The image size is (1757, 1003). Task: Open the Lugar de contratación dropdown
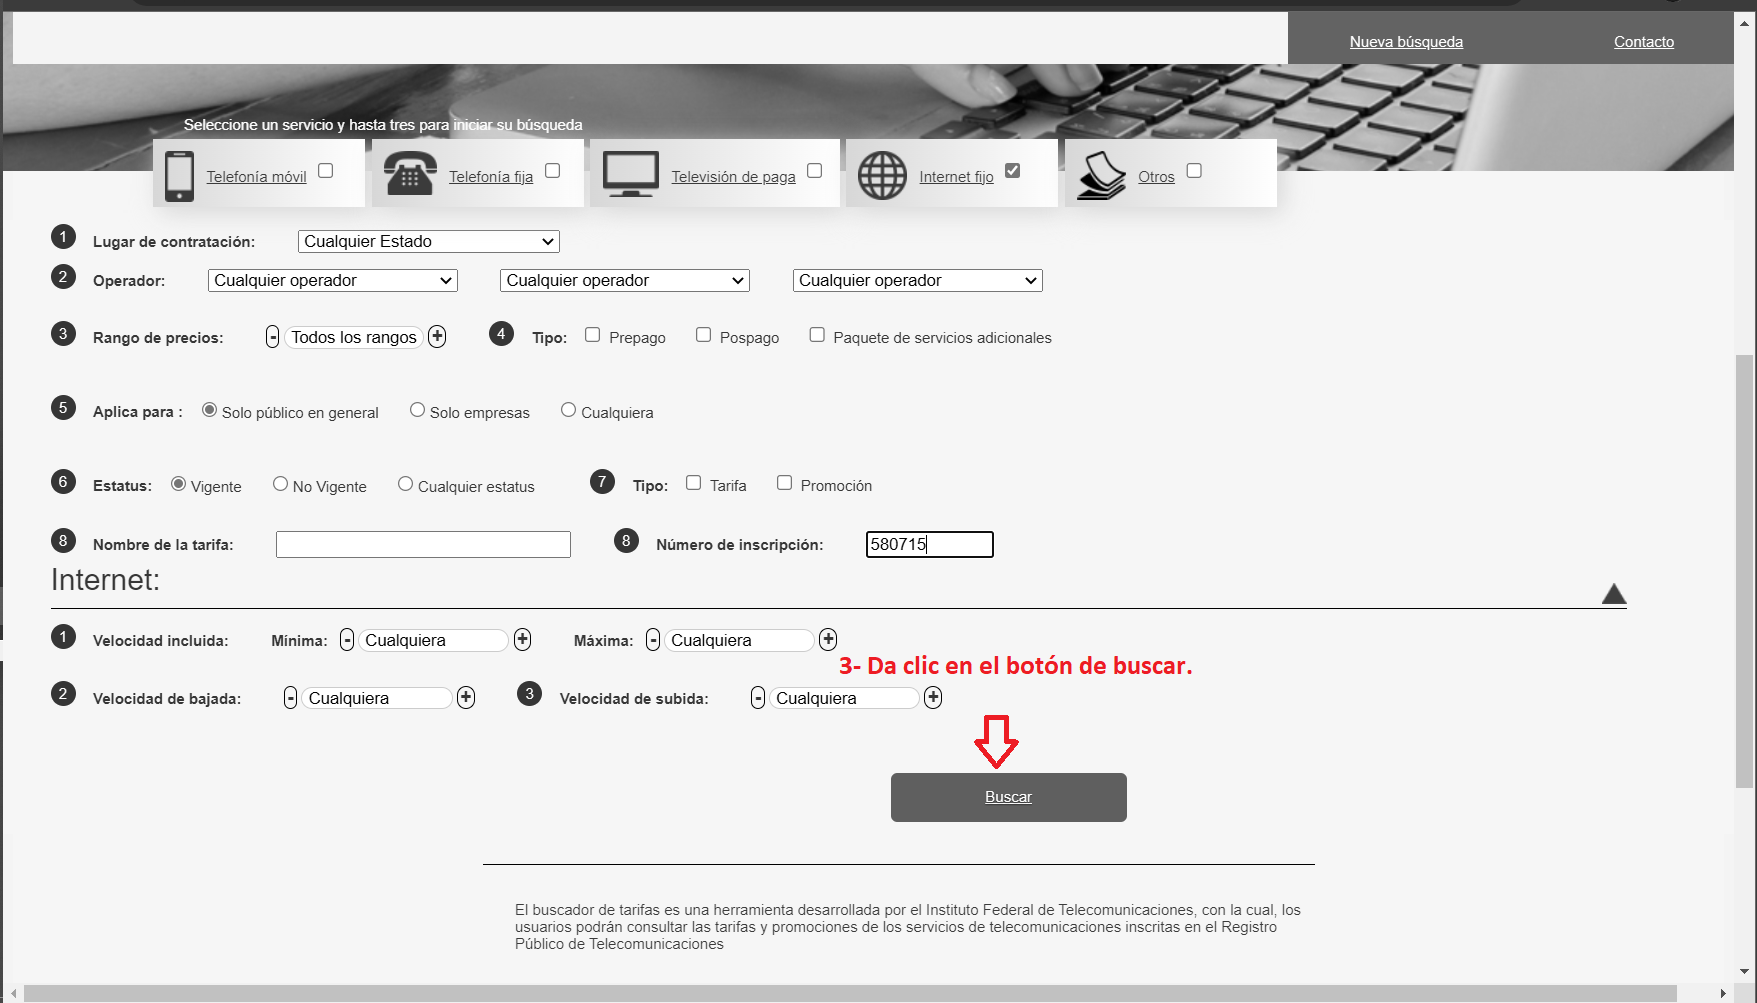pyautogui.click(x=428, y=241)
